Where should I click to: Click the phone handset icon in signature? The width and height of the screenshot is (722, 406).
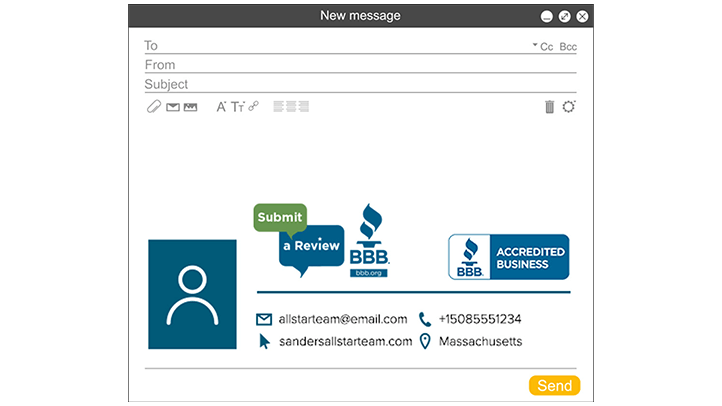point(425,319)
